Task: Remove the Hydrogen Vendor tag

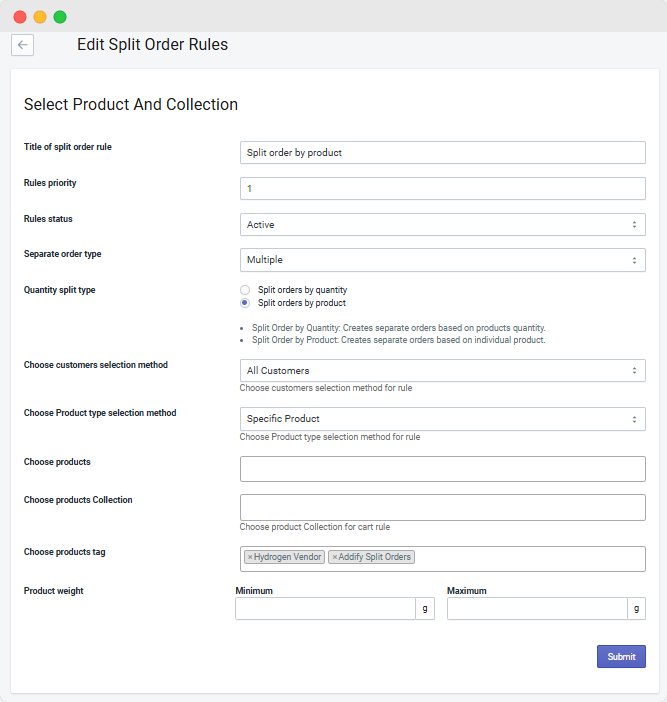Action: click(250, 557)
